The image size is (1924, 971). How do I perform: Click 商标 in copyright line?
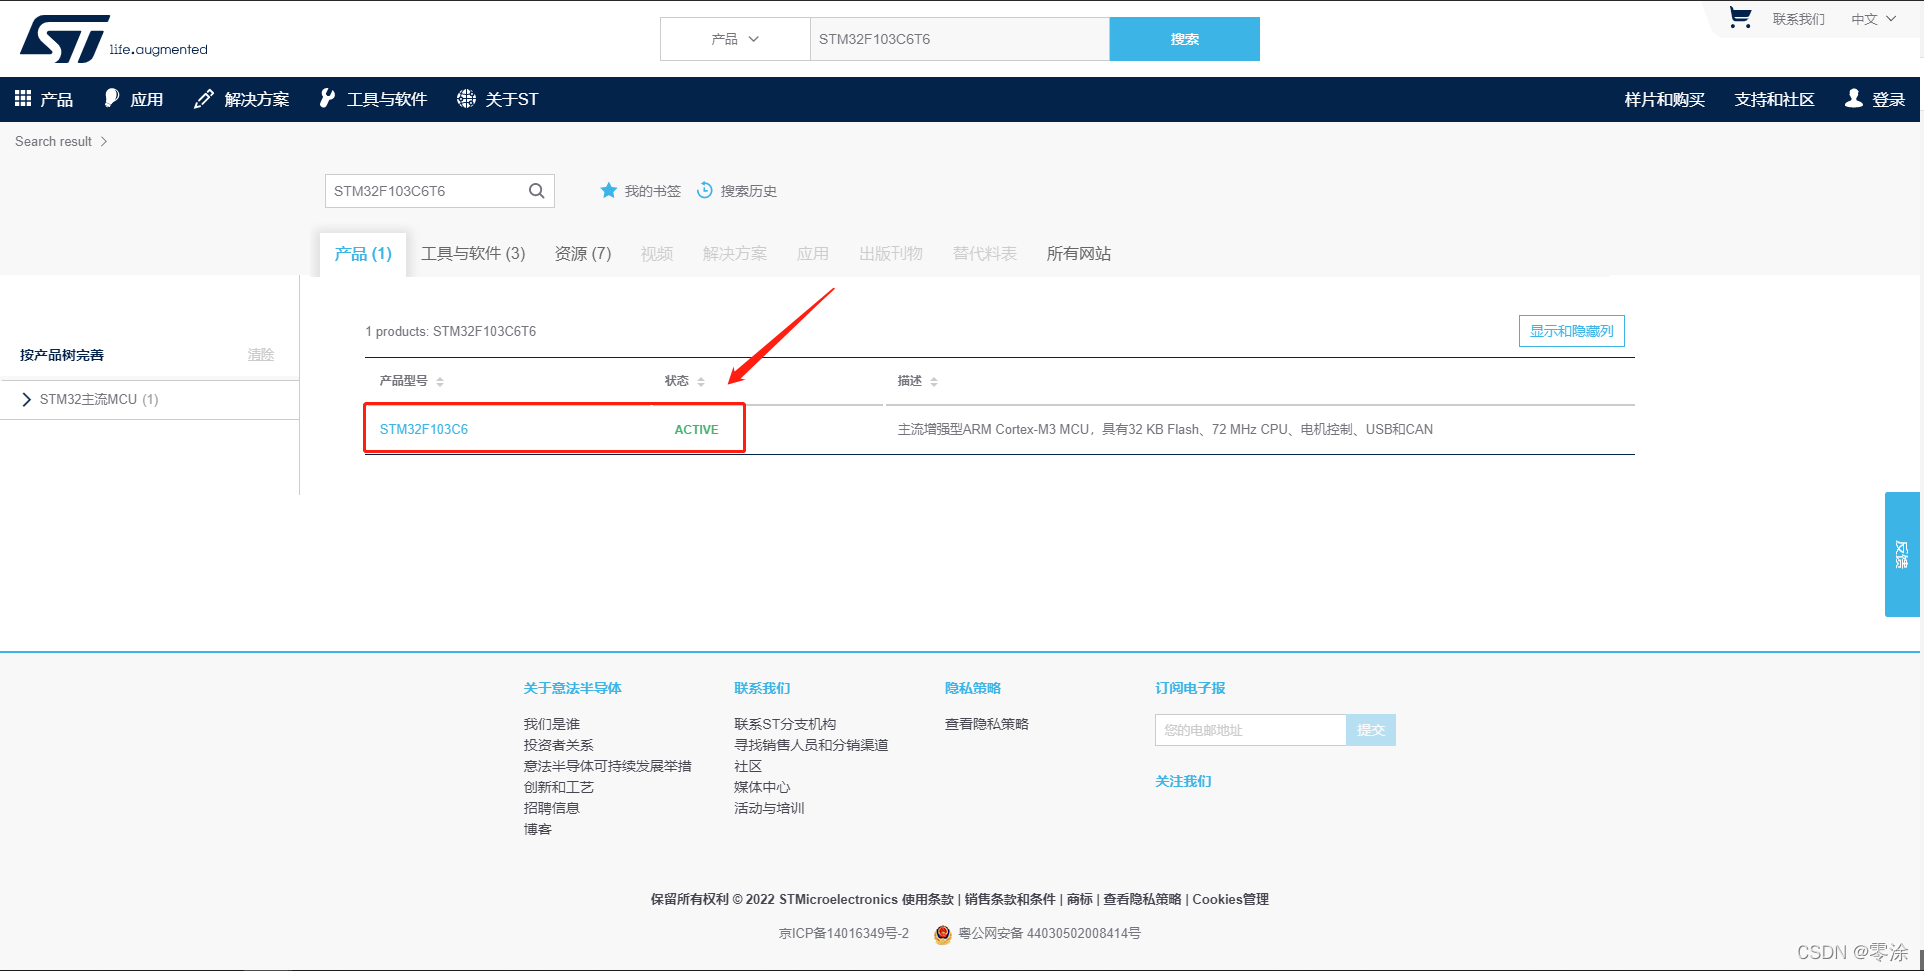[1080, 899]
